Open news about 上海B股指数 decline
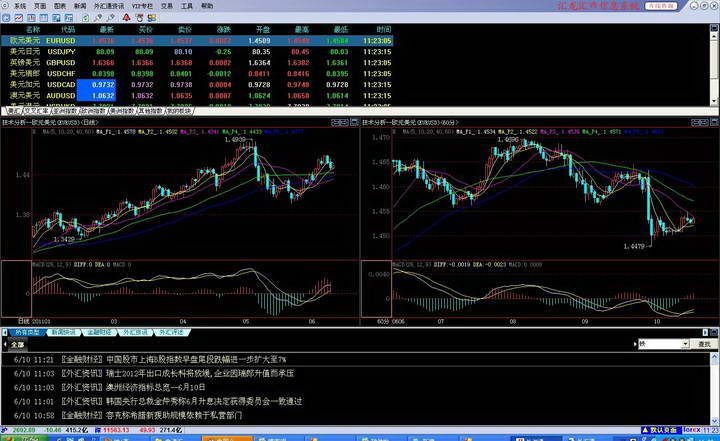Screen dimensions: 720x441 150,360
